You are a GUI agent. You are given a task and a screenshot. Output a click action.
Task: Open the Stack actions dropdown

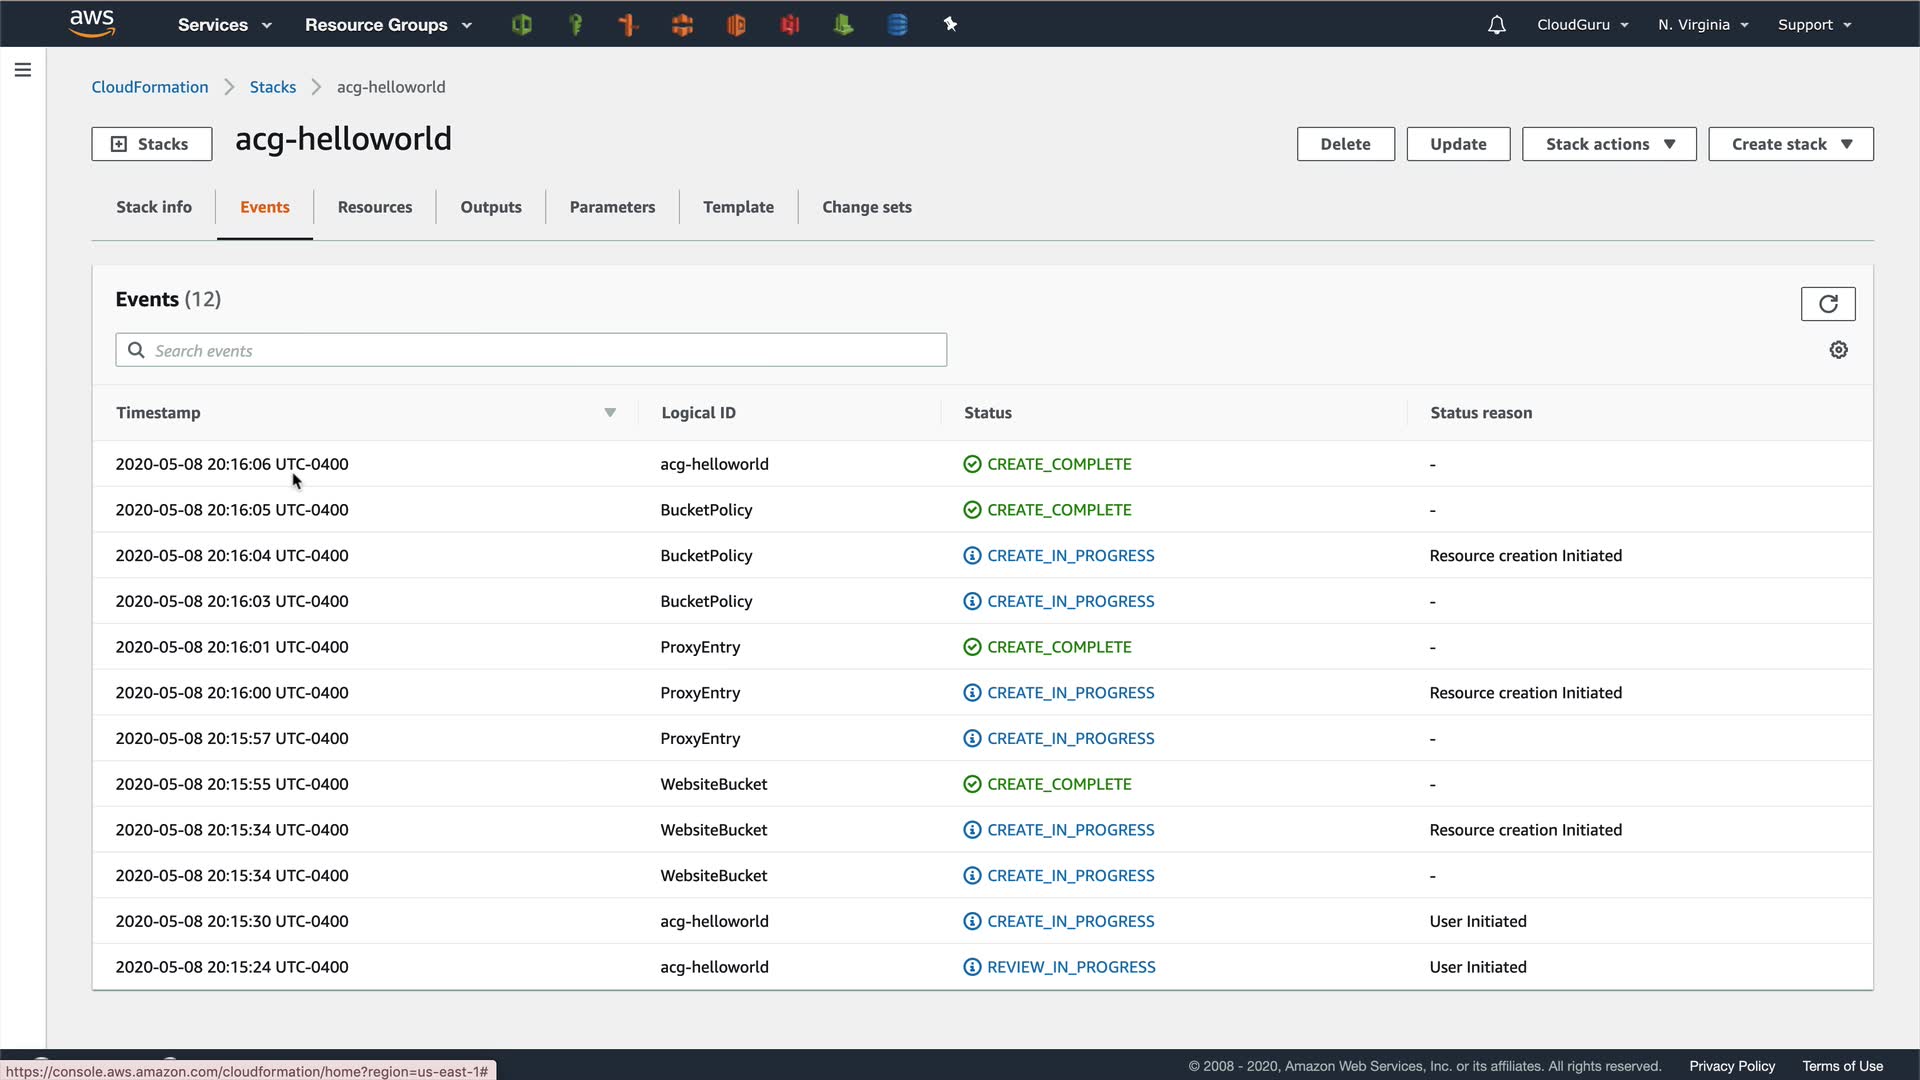[x=1608, y=144]
